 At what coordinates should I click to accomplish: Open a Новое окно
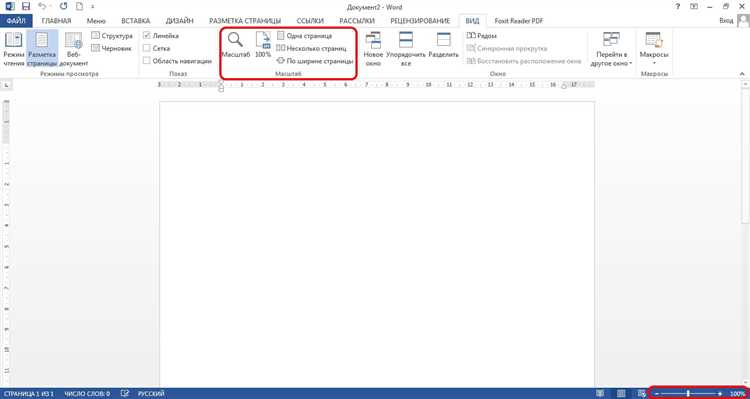tap(373, 49)
